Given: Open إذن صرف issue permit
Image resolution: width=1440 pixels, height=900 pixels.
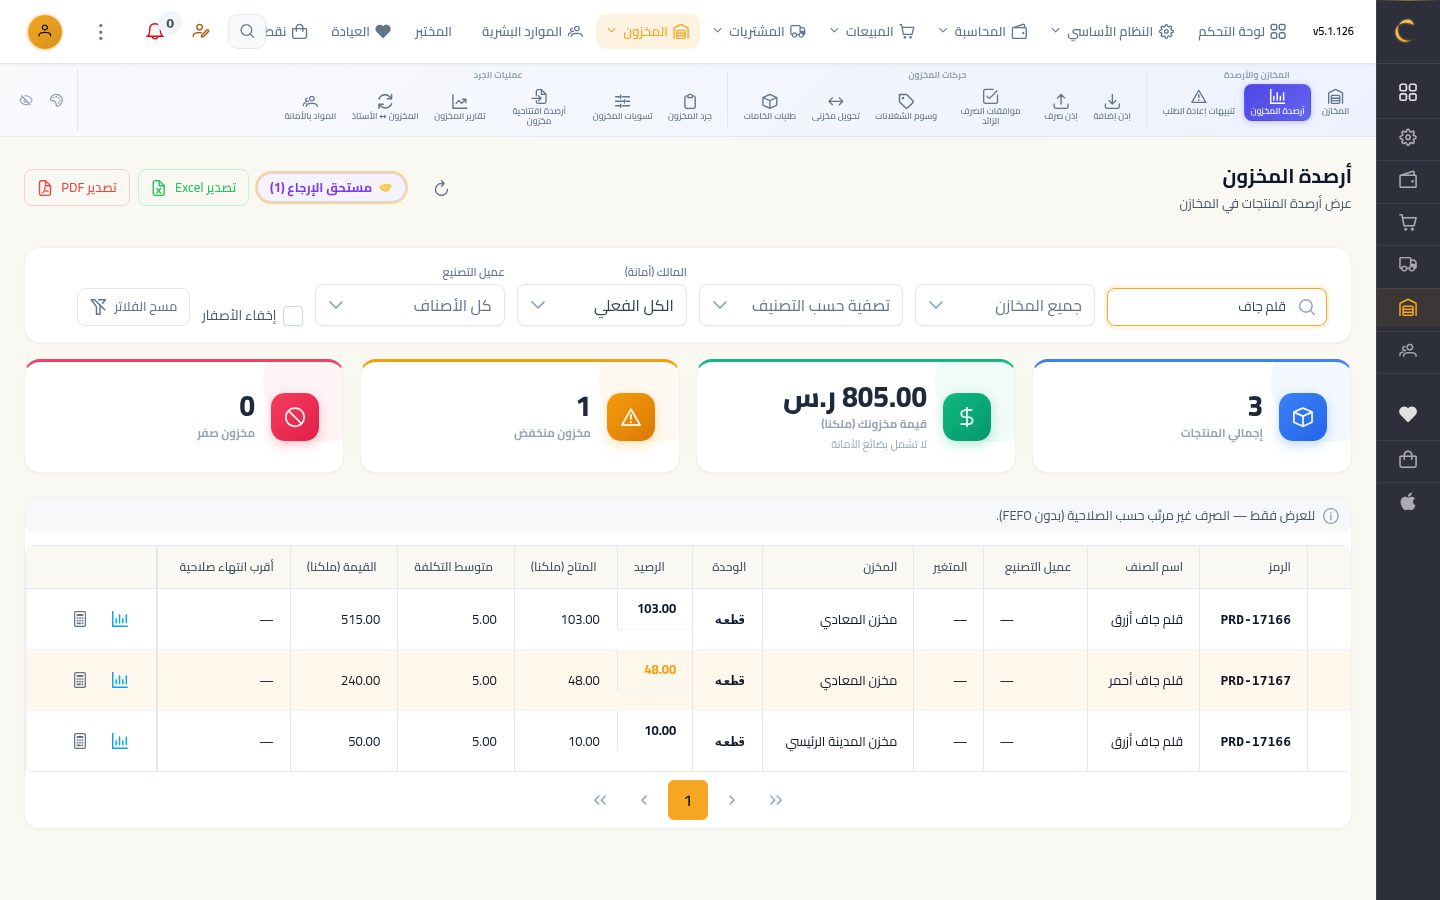Looking at the screenshot, I should 1061,106.
